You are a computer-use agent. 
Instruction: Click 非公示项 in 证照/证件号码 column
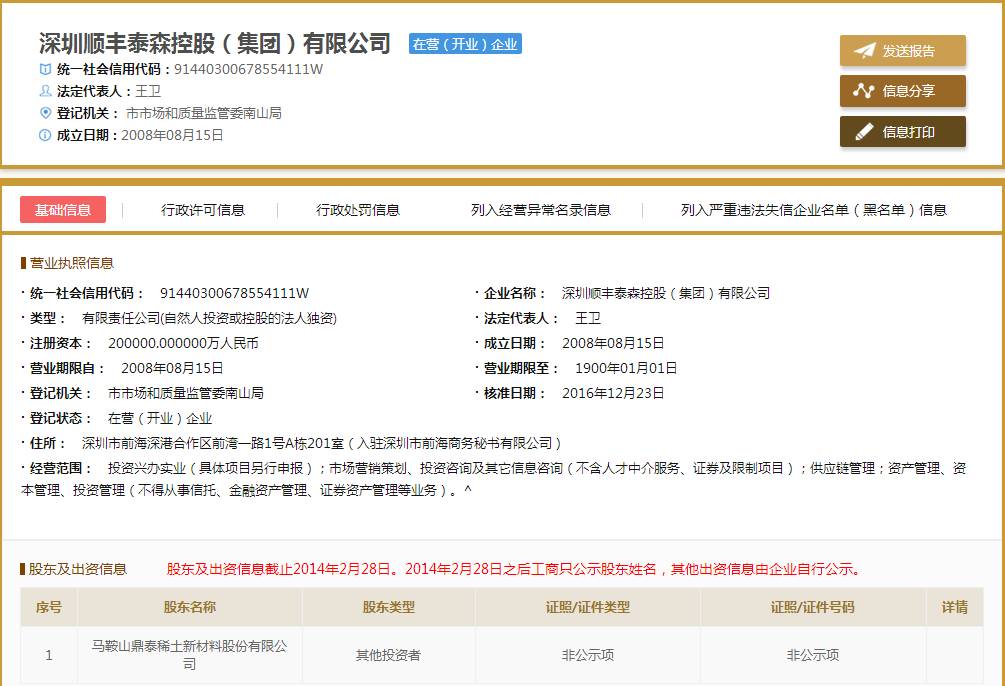[813, 655]
